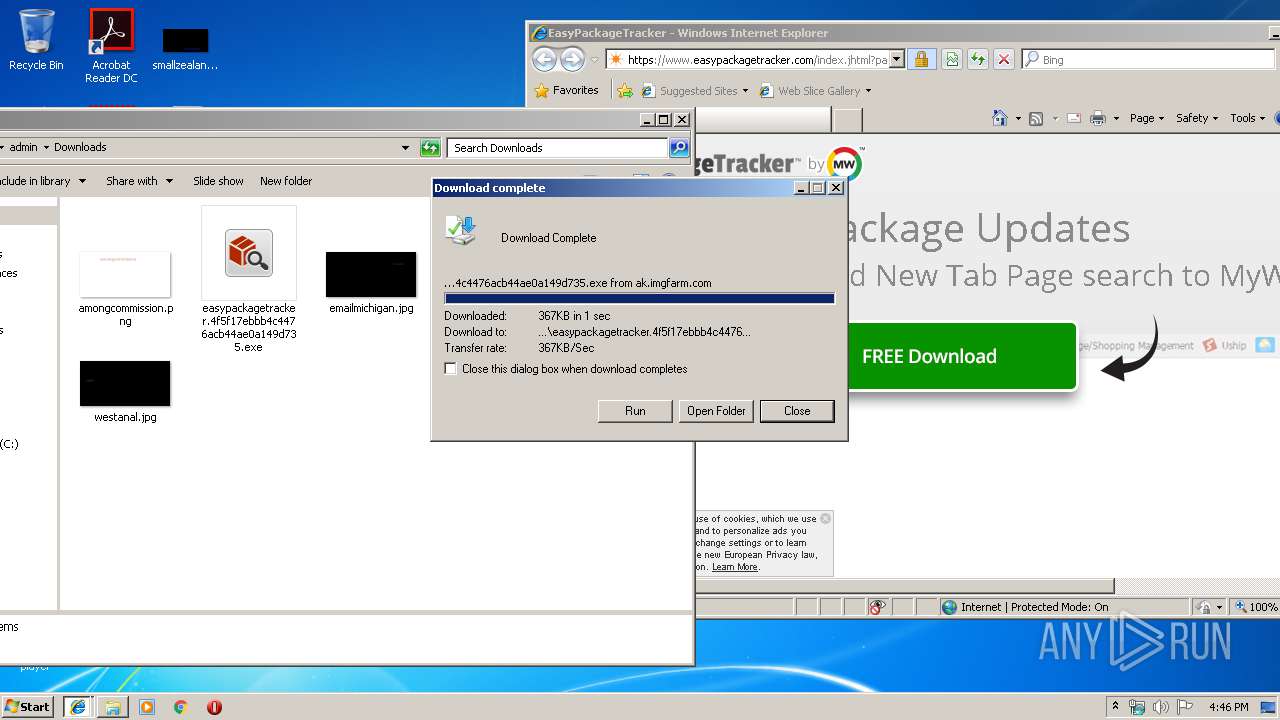Click the privacy report eye icon in status bar

(877, 607)
